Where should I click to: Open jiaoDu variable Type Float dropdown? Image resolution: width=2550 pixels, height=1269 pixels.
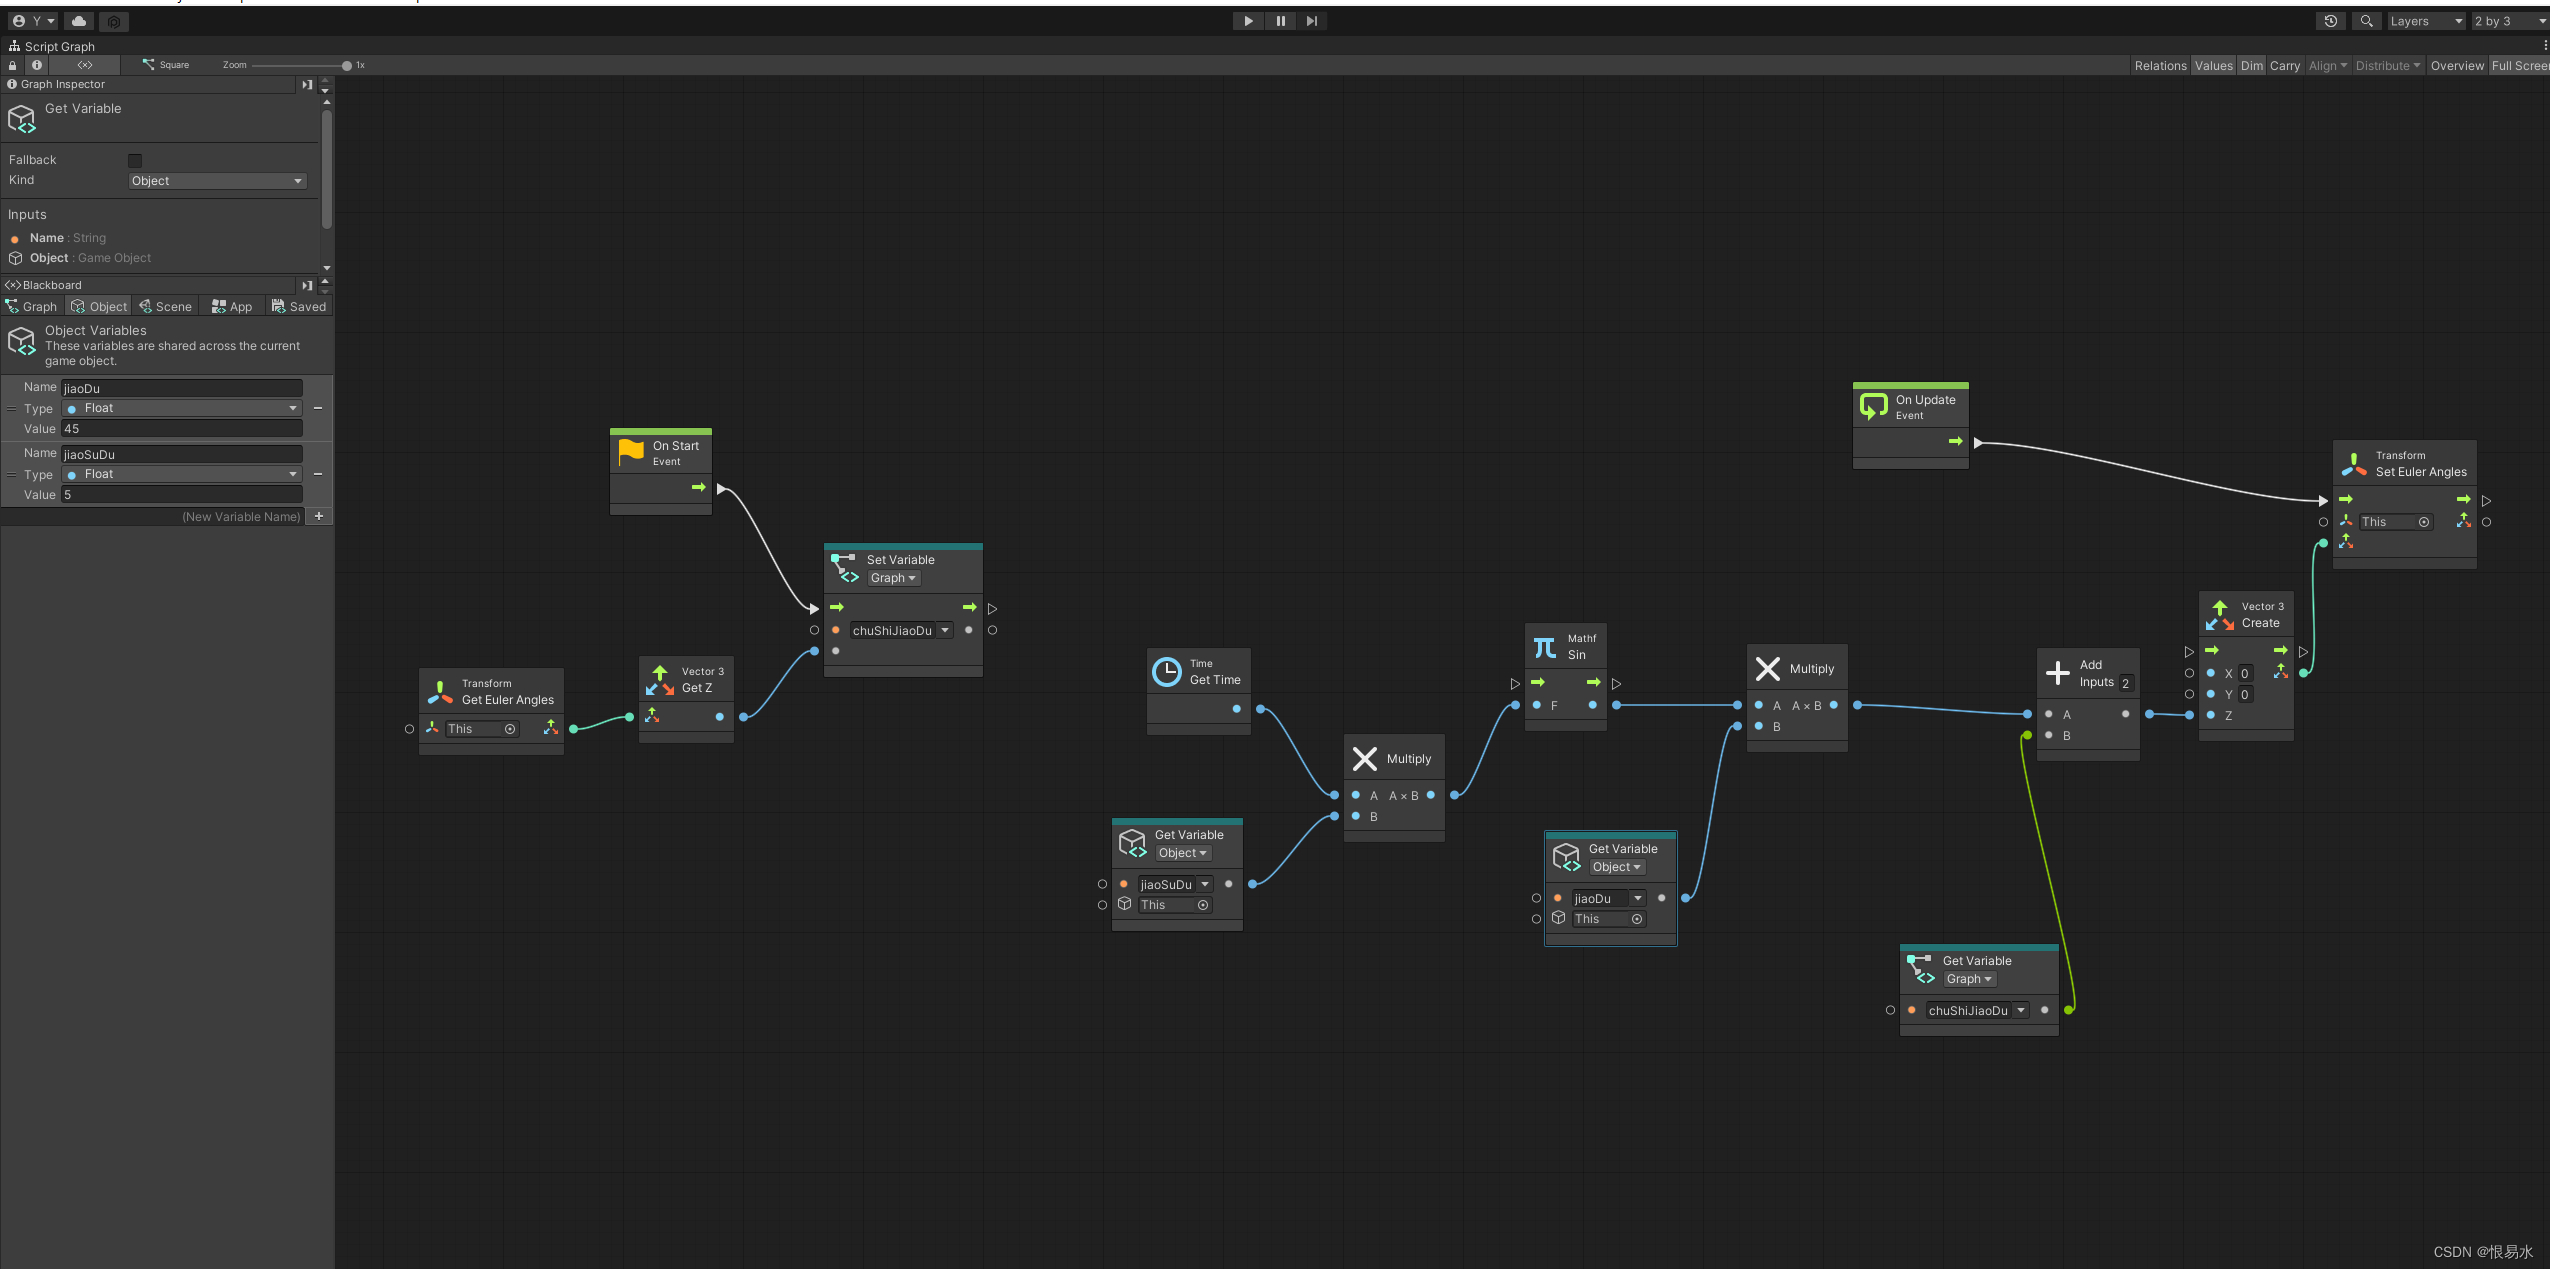tap(182, 408)
